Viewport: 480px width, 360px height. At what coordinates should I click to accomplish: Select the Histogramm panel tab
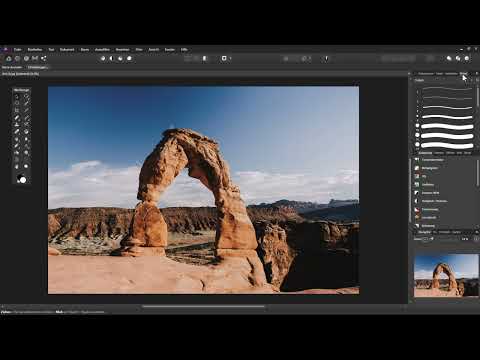(426, 74)
